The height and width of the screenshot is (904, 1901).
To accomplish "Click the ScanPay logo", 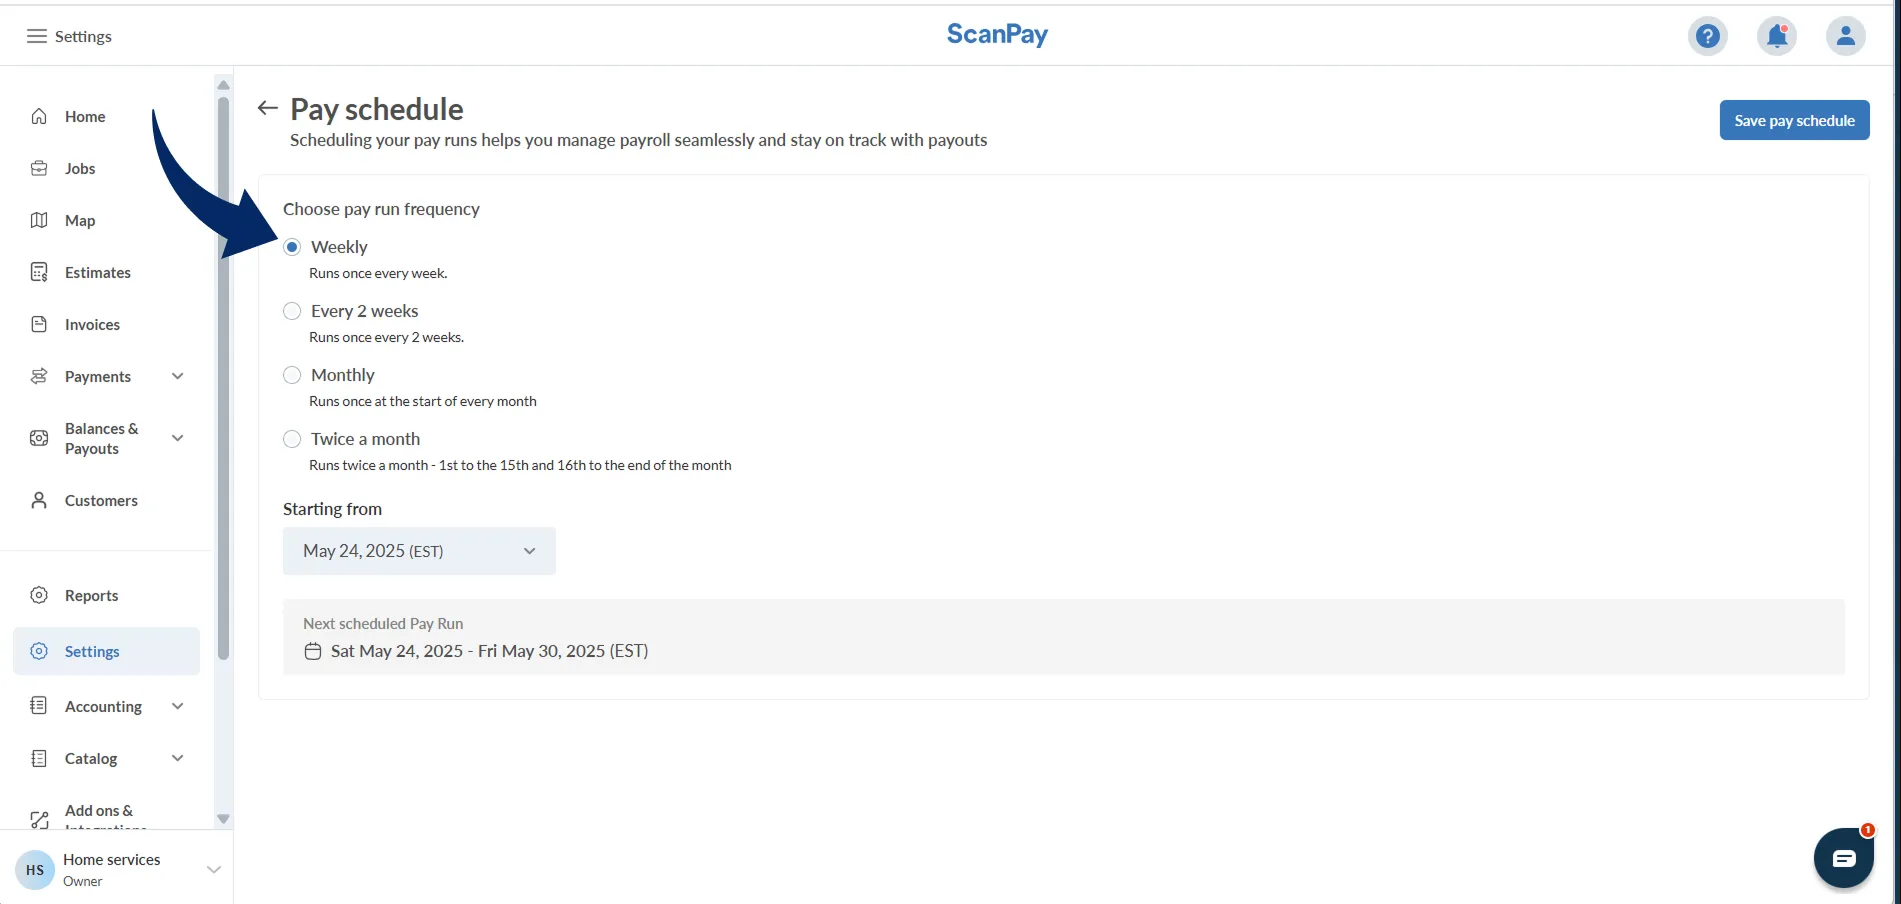I will pyautogui.click(x=997, y=35).
